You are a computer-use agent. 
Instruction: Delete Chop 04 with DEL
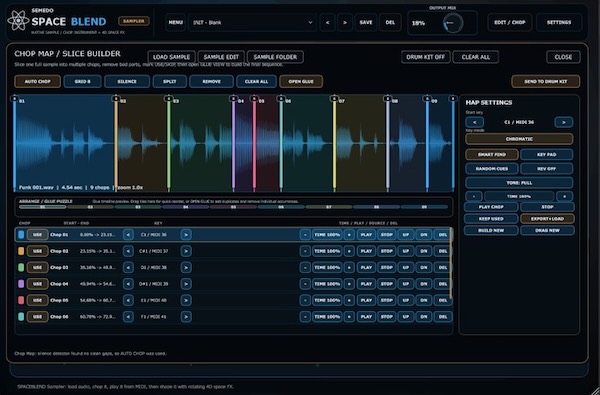(x=443, y=284)
